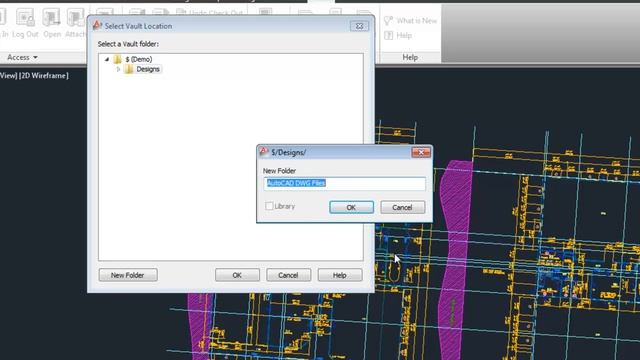Click the Open vault ribbon icon
This screenshot has width=640, height=360.
pos(51,18)
